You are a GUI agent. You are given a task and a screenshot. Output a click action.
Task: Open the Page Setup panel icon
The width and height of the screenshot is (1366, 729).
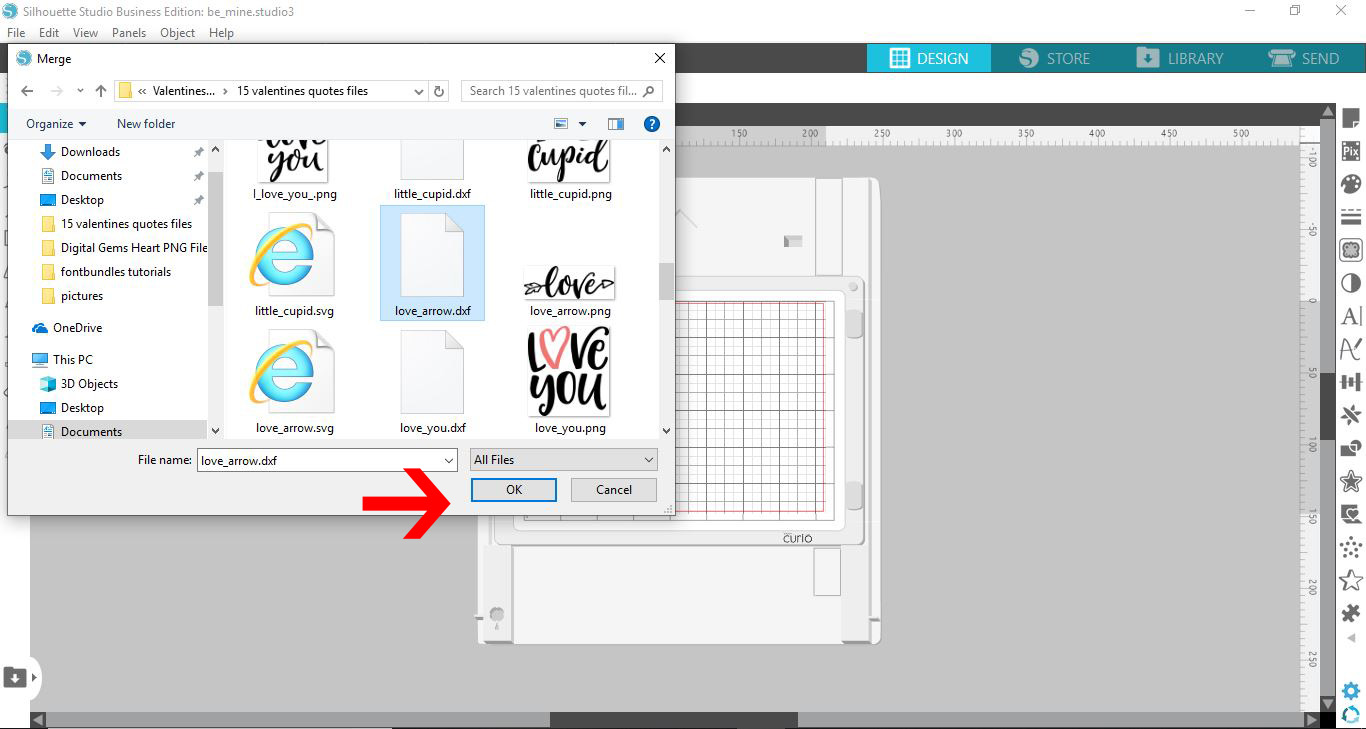coord(1351,120)
